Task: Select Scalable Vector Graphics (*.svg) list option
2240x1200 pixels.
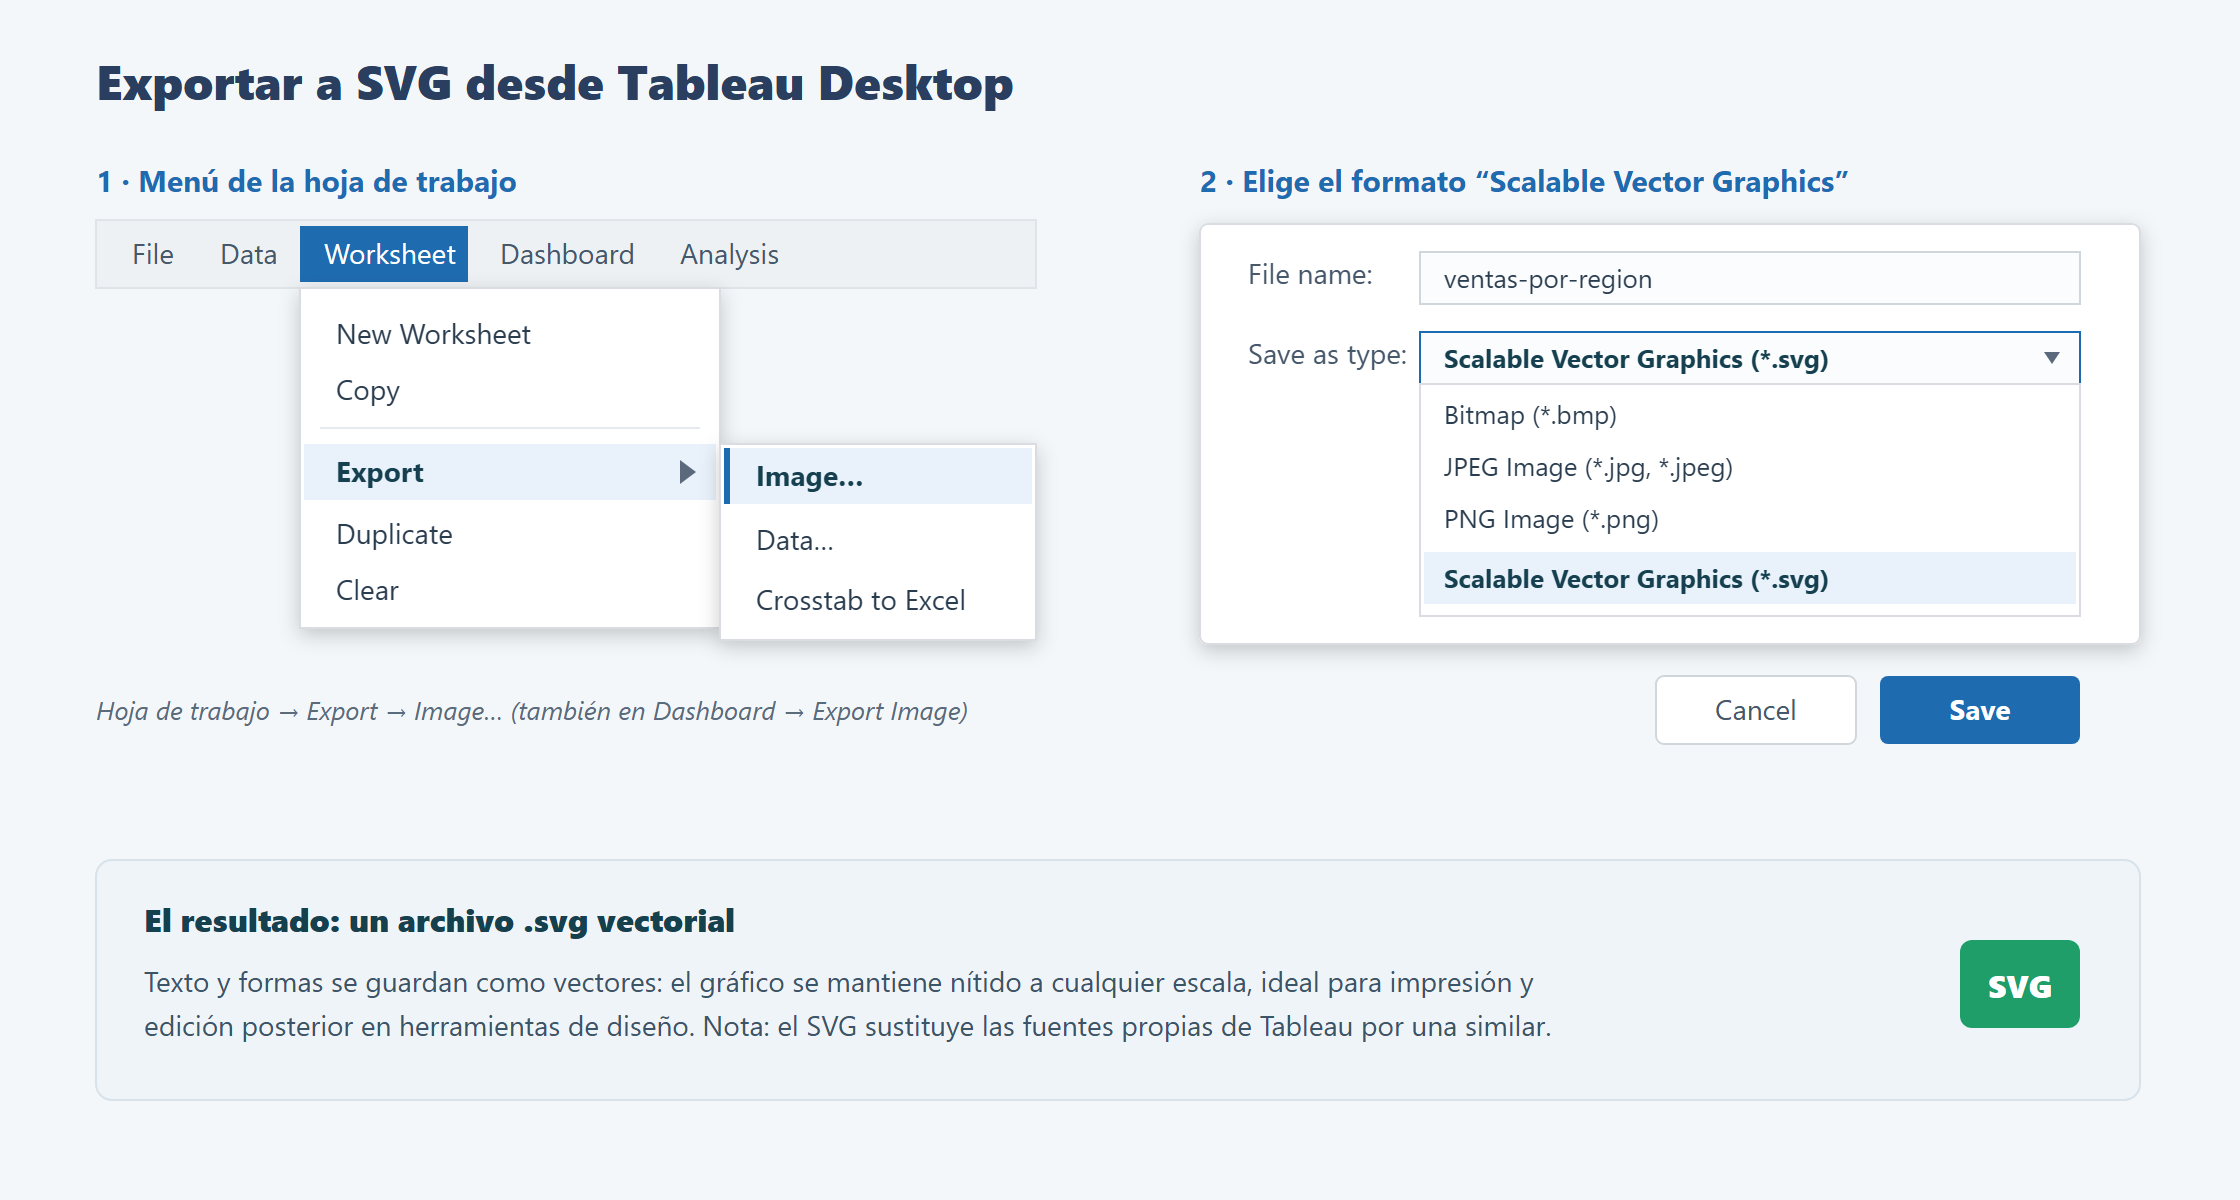Action: point(1749,578)
